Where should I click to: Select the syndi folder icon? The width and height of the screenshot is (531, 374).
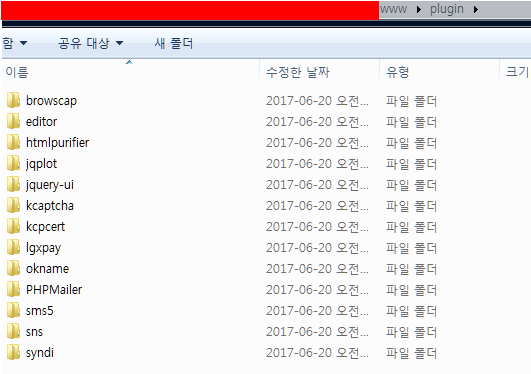[14, 352]
